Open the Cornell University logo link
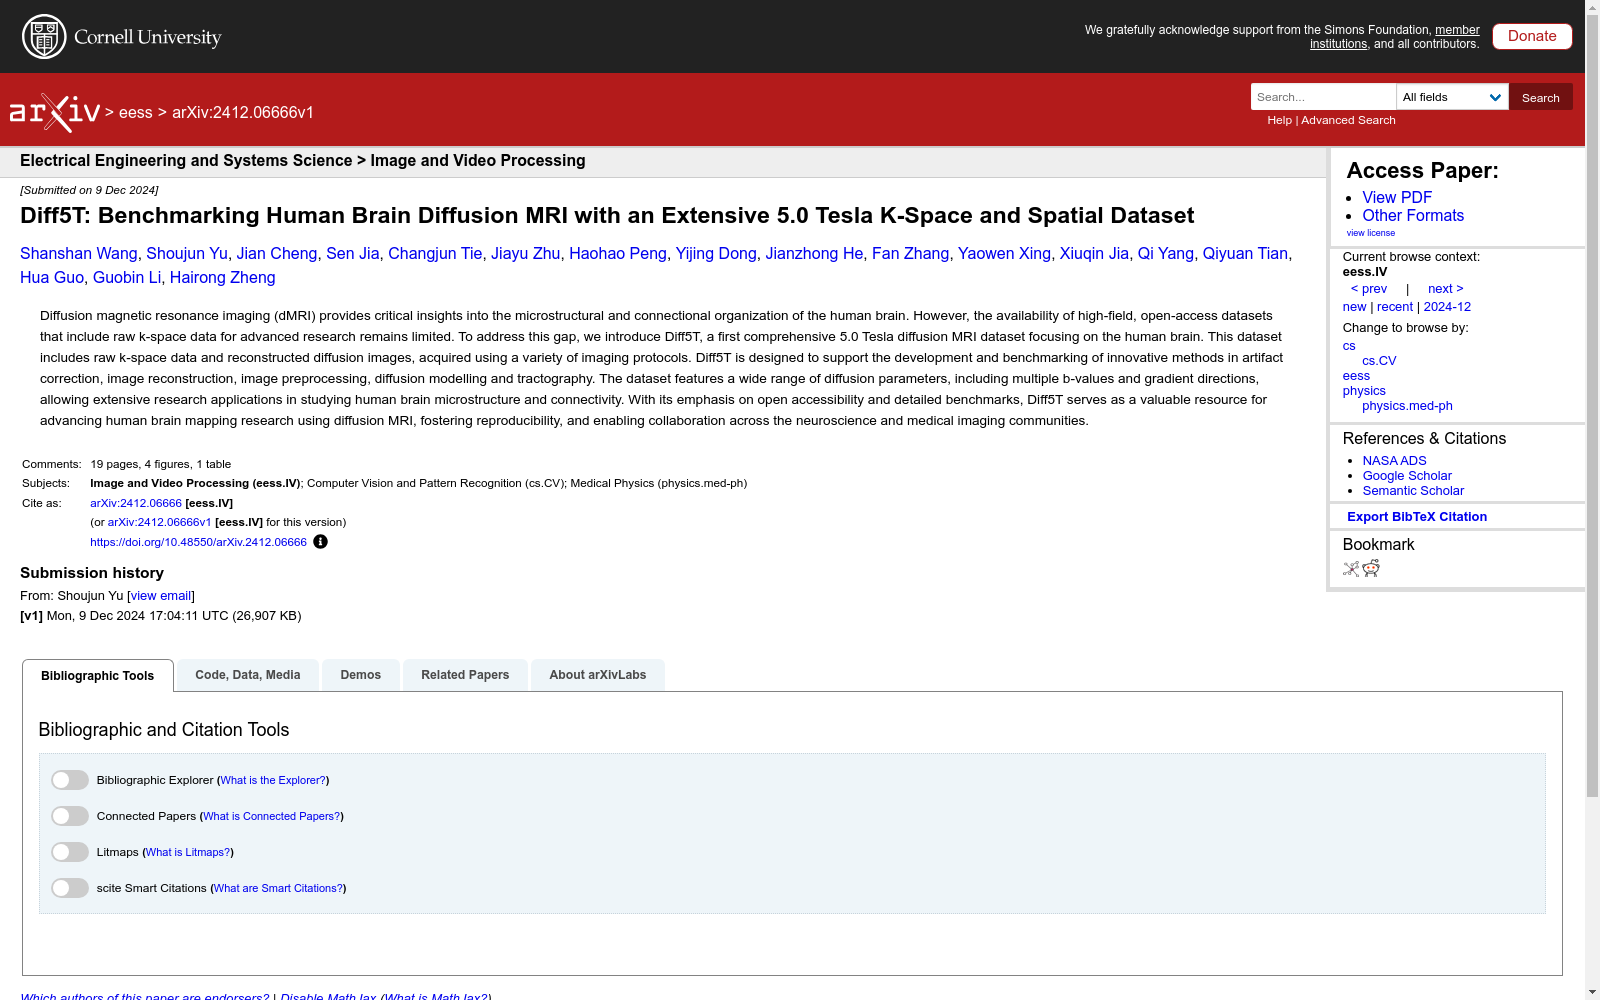1600x1000 pixels. point(122,37)
